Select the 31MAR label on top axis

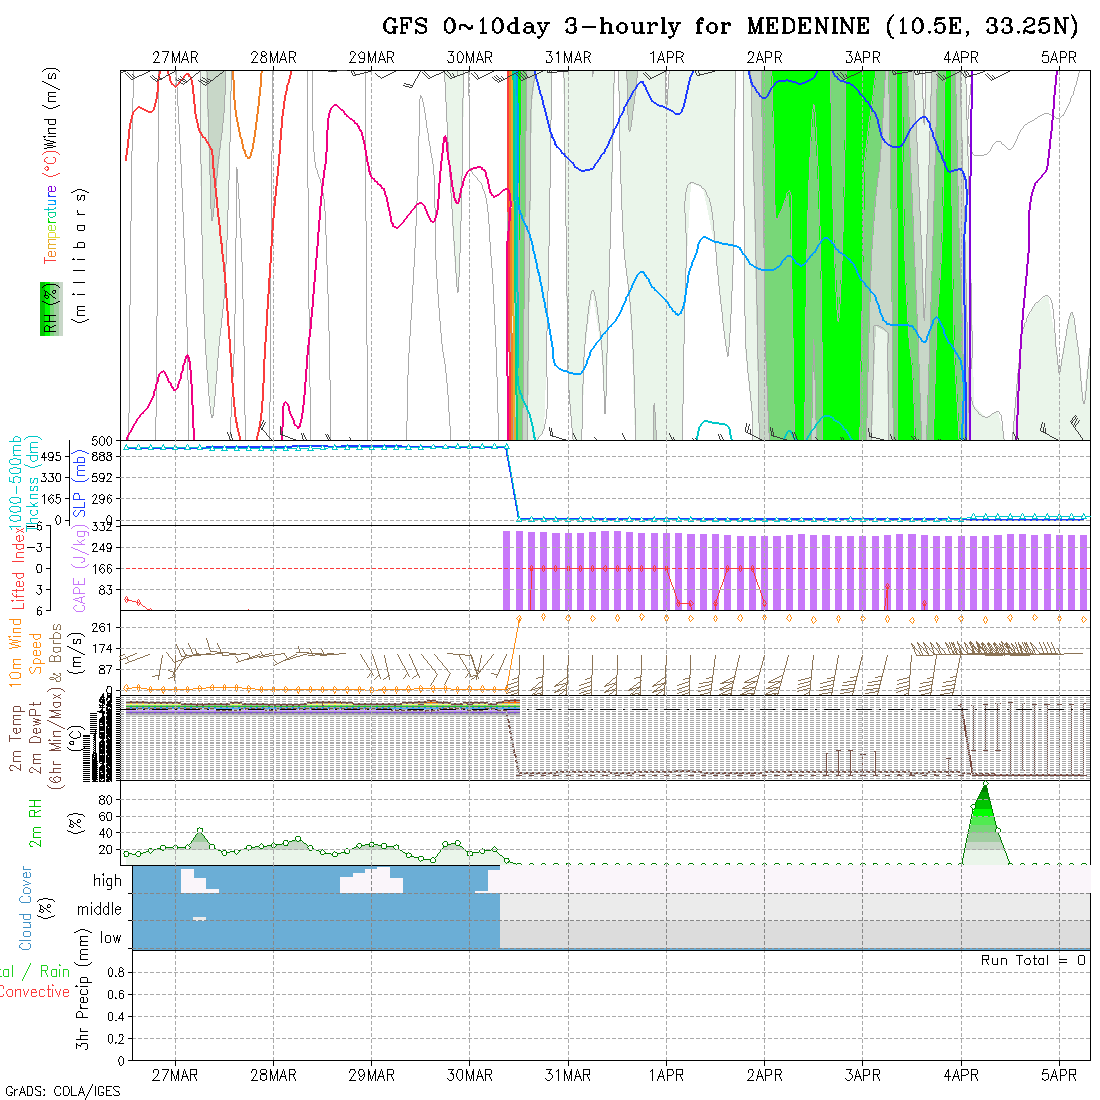point(568,58)
